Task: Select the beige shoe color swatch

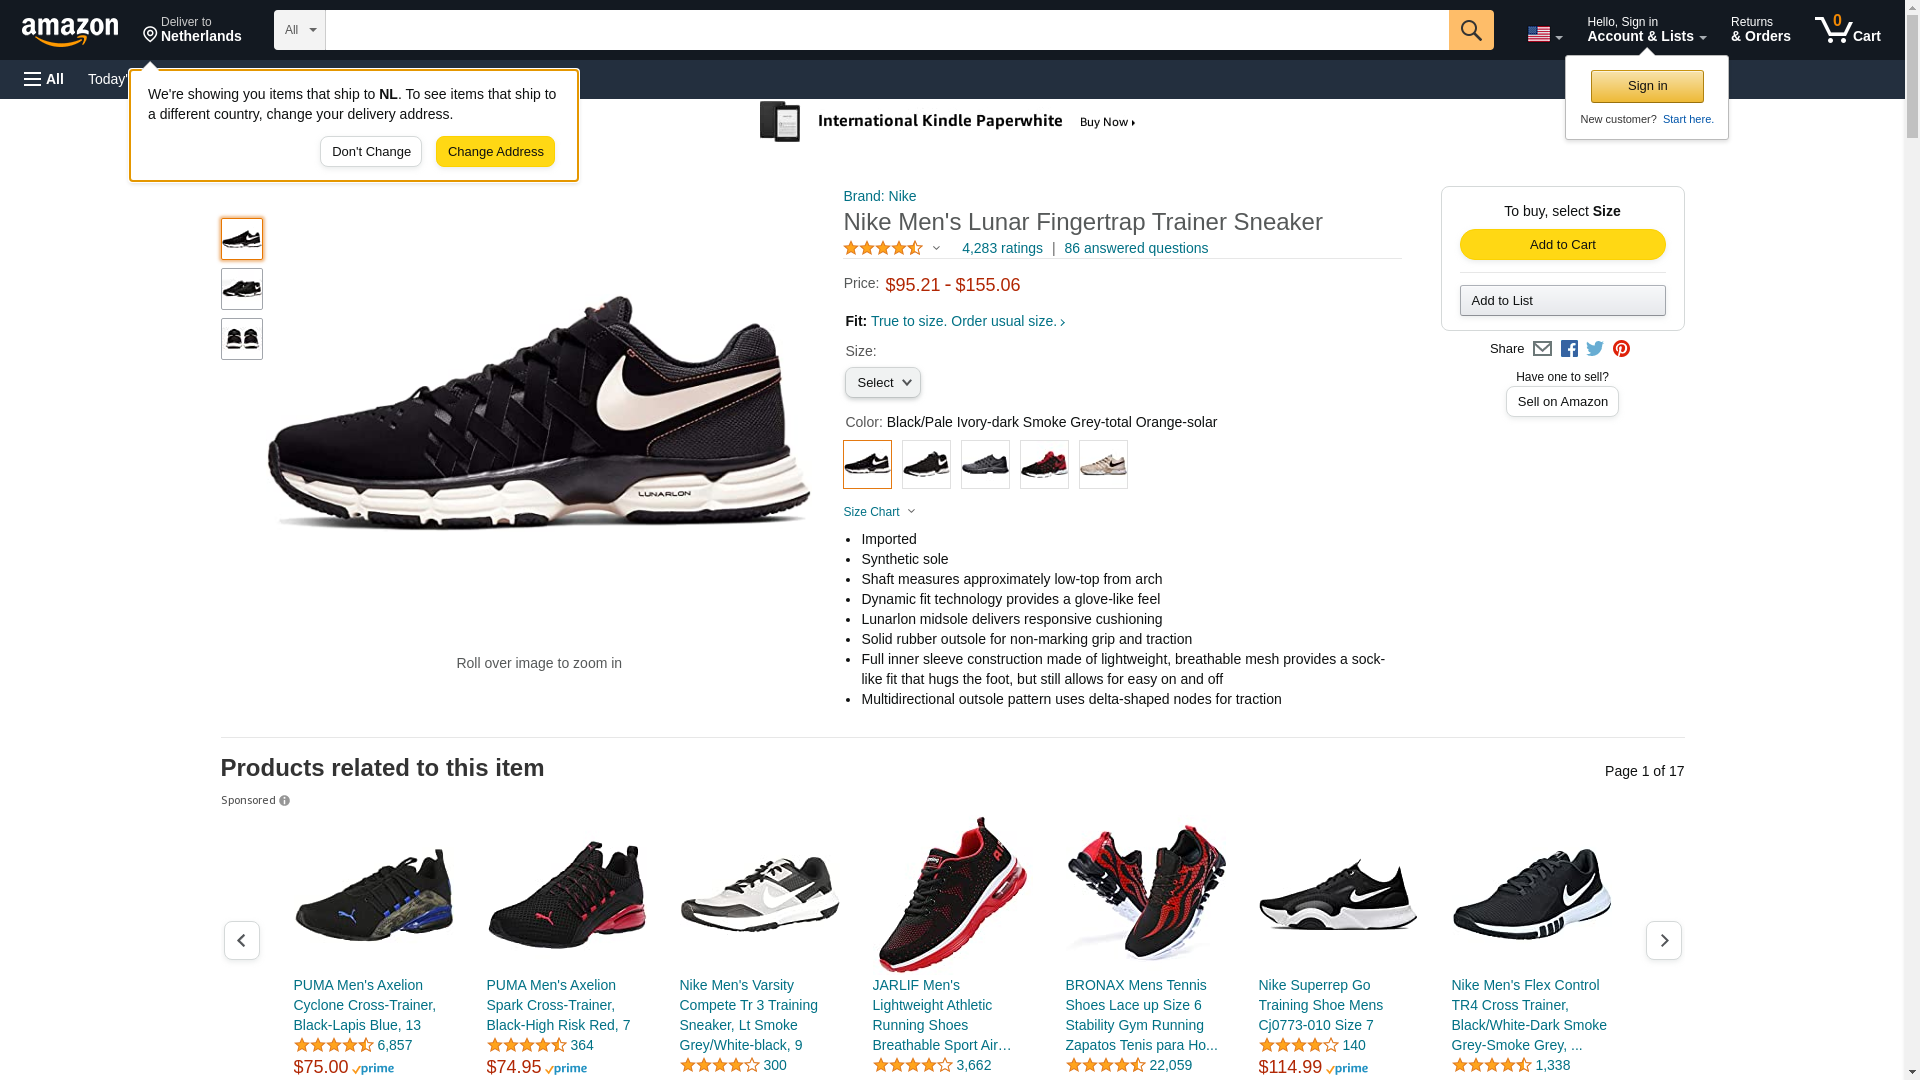Action: pyautogui.click(x=1103, y=465)
